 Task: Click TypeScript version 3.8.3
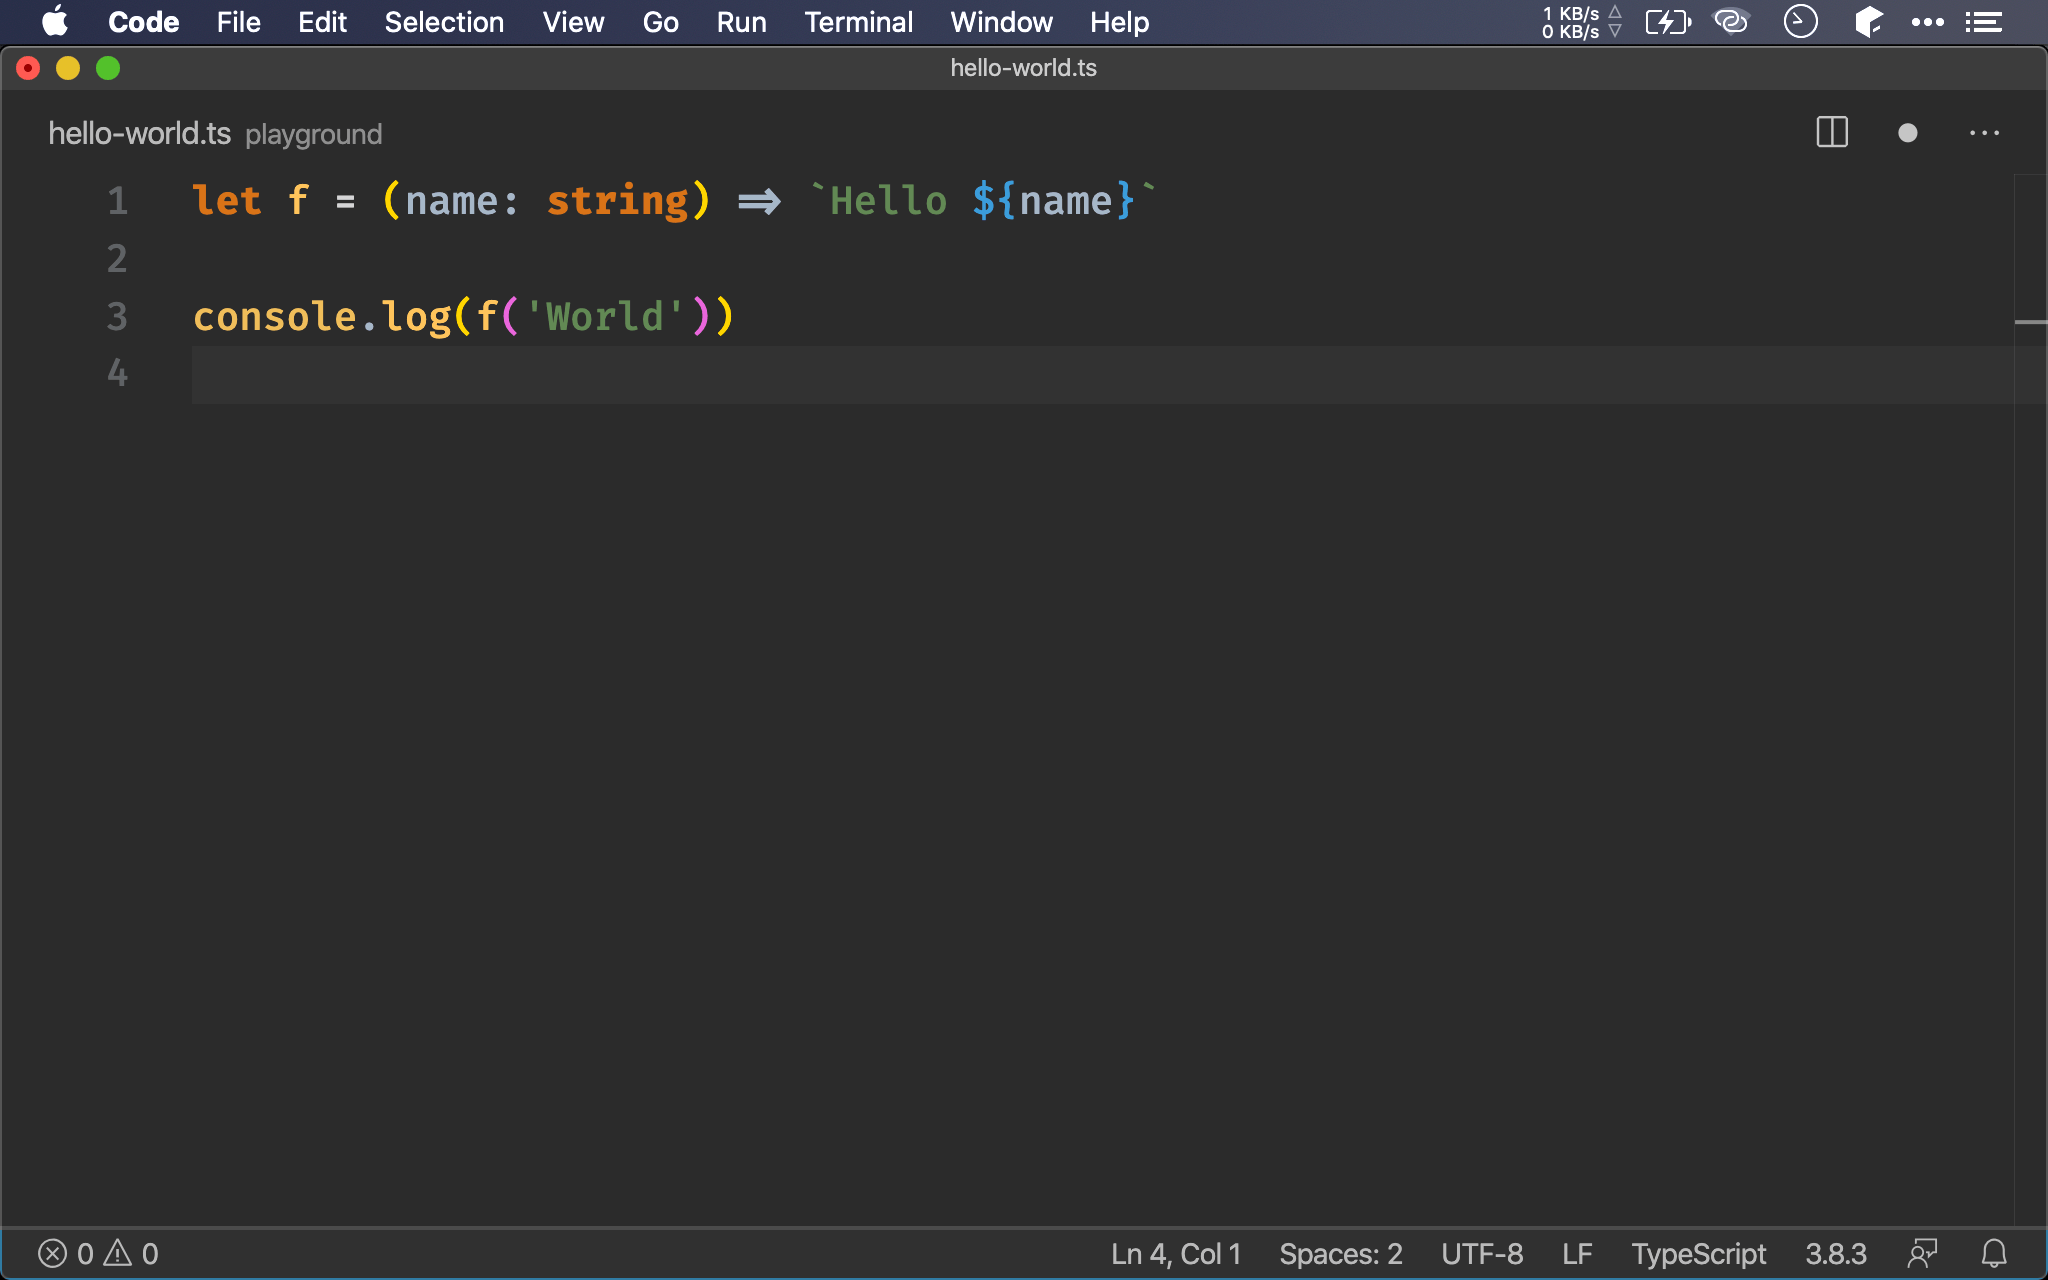[1836, 1254]
